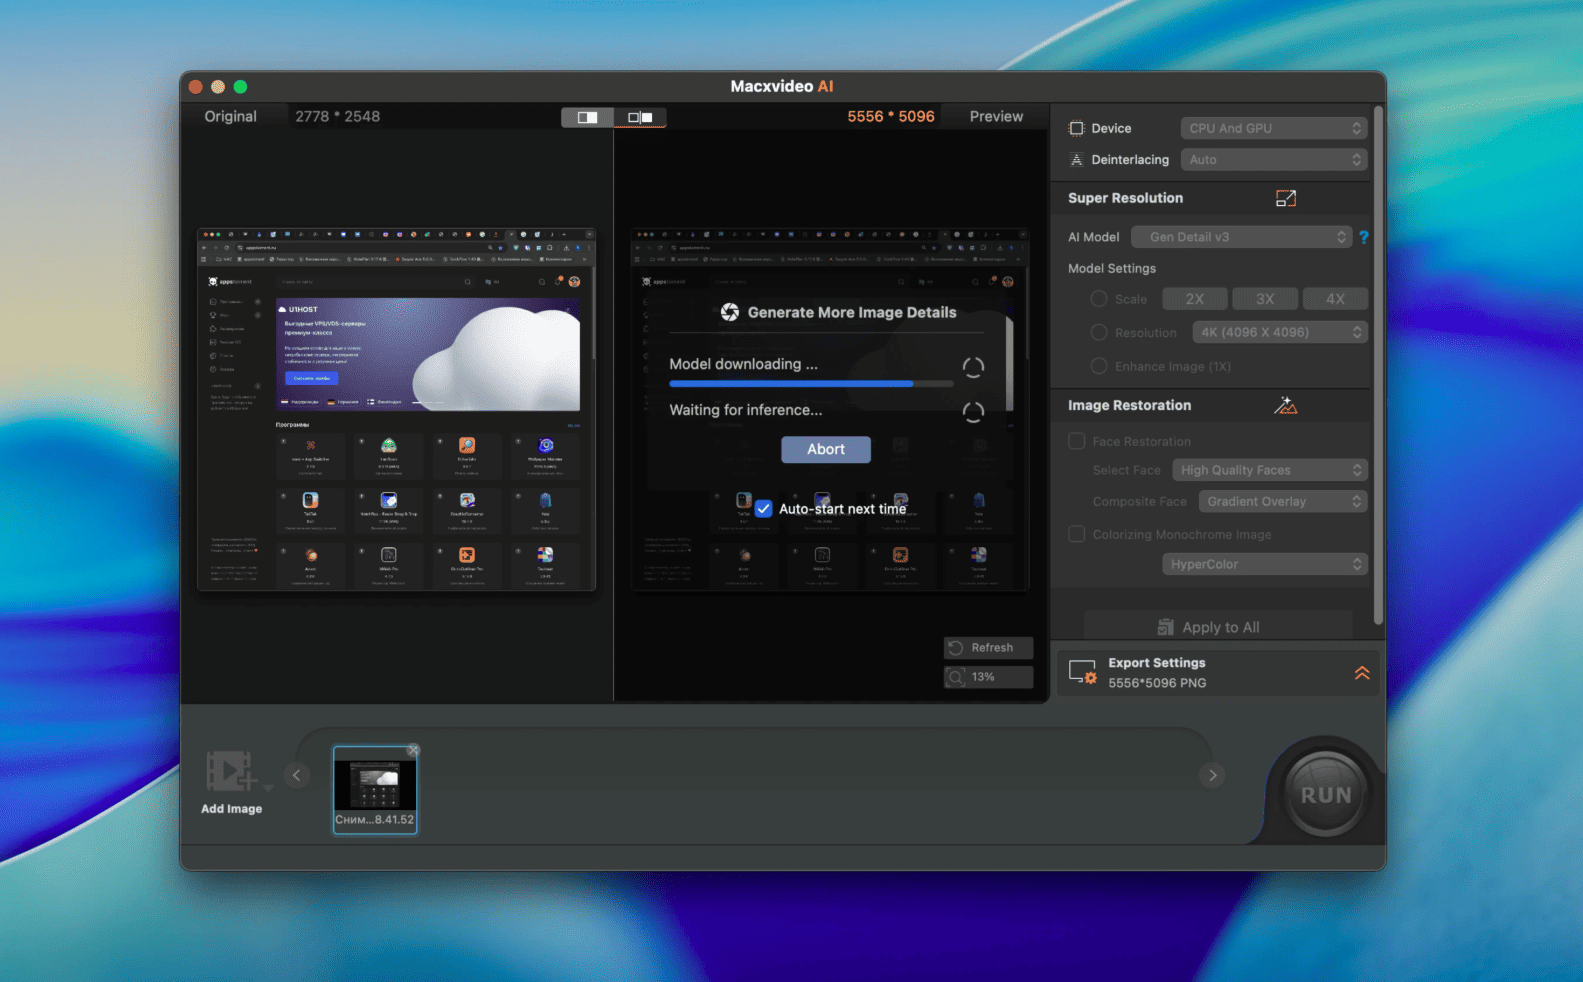
Task: Click the Apply to All button
Action: tap(1218, 627)
